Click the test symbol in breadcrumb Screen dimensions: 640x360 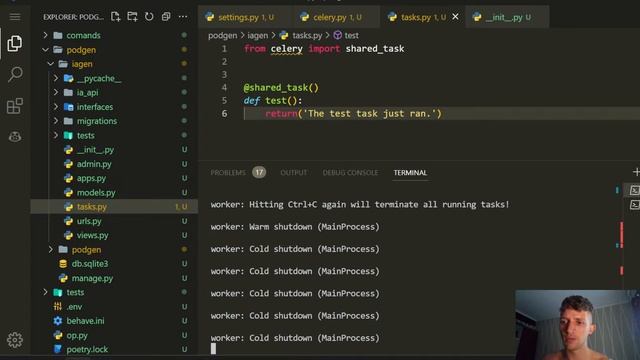coord(351,36)
